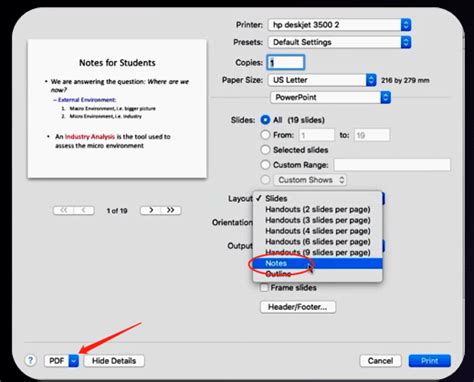Choose Handouts (9 slides per page)
Screen dimensions: 474x382
318,252
